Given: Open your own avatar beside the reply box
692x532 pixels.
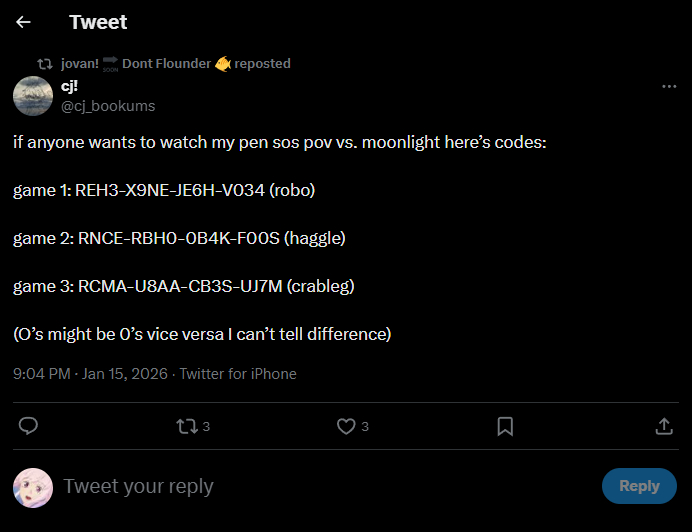Looking at the screenshot, I should coord(33,486).
